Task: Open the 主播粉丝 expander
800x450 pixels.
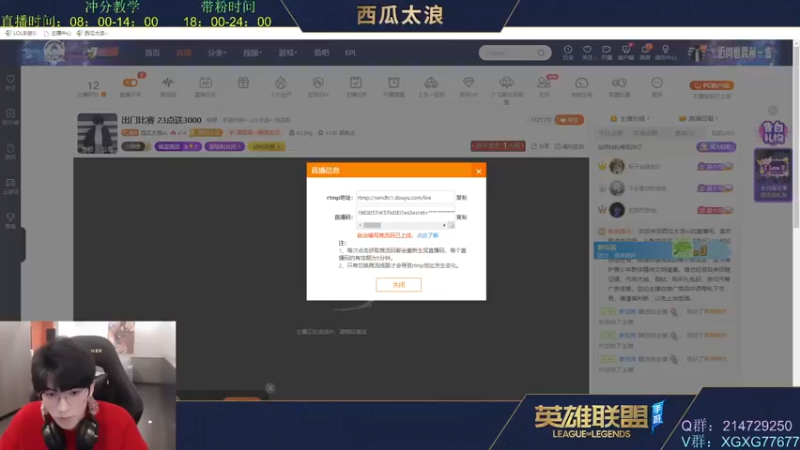Action: coord(630,118)
